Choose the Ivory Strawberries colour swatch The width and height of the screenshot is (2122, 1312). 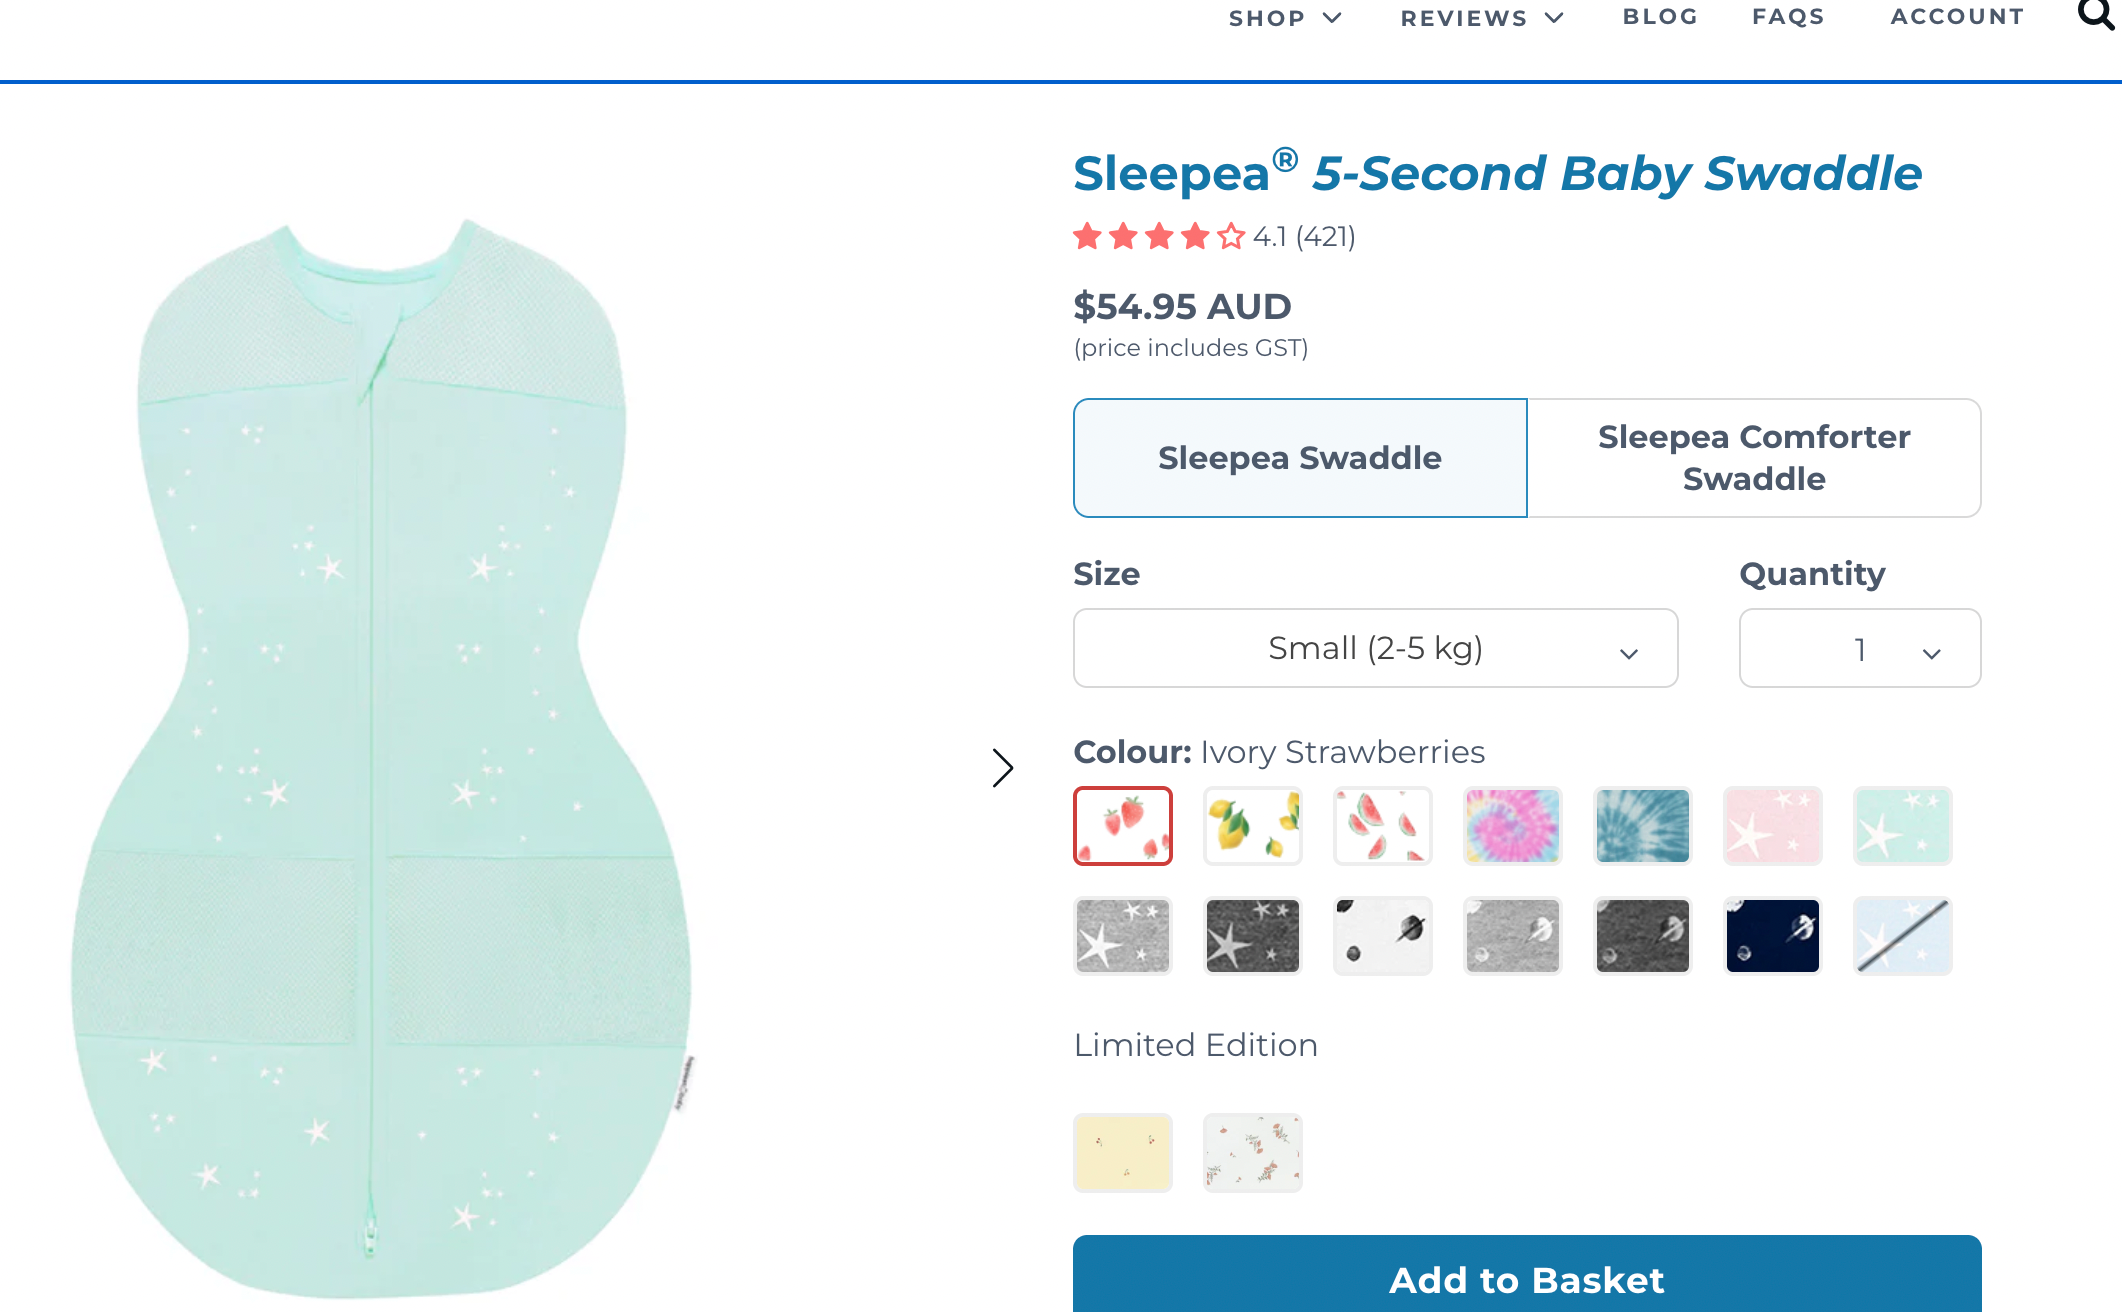pos(1122,826)
